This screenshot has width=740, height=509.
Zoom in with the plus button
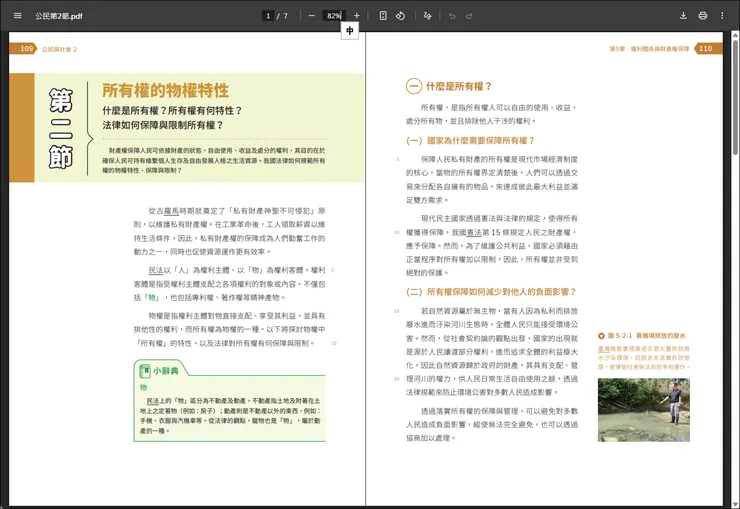[x=357, y=16]
